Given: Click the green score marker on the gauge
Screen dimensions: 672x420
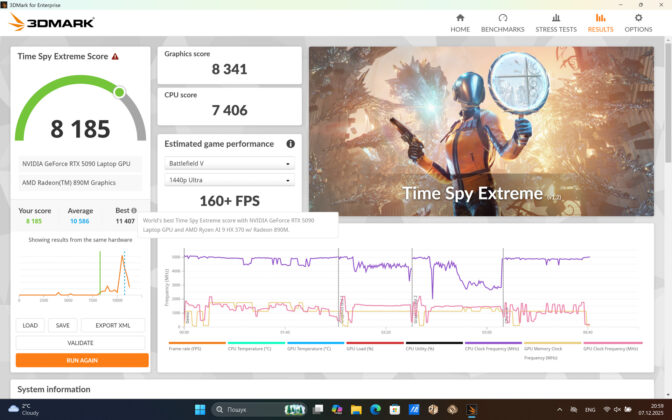Looking at the screenshot, I should click(x=120, y=92).
